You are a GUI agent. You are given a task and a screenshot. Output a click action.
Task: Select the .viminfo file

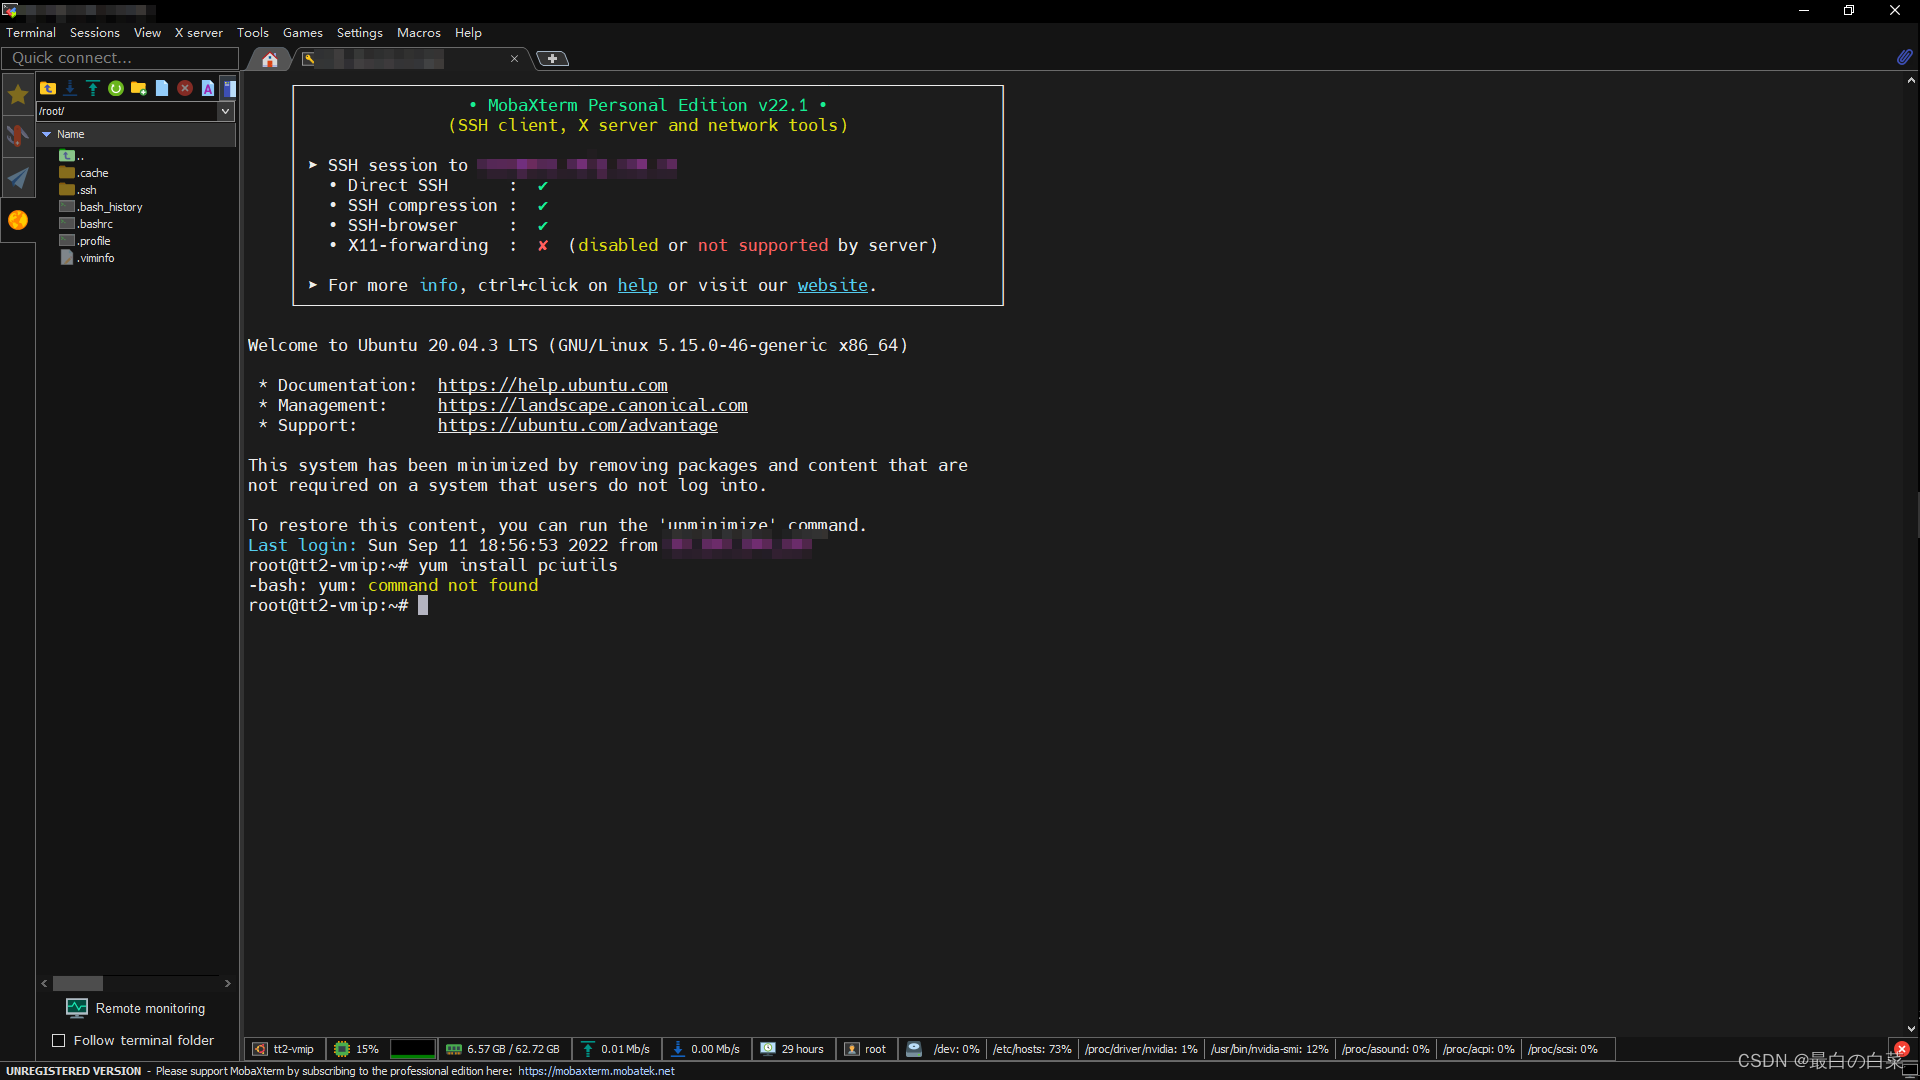tap(87, 258)
